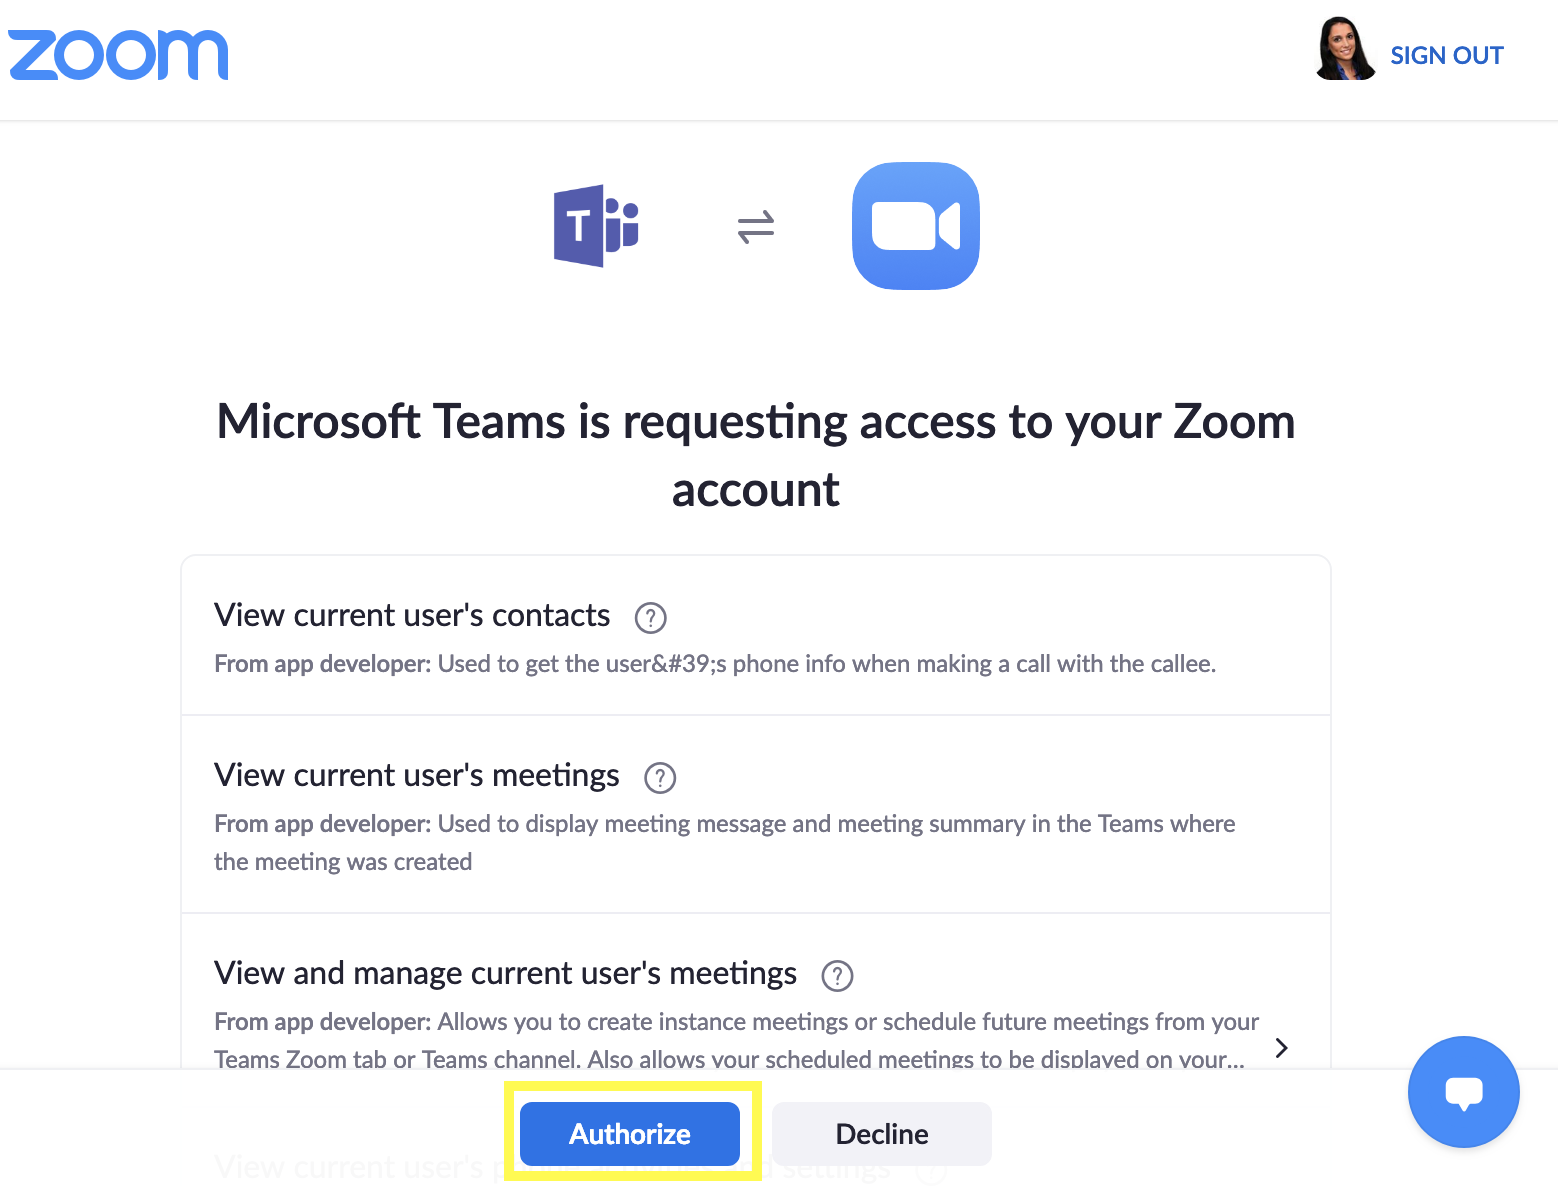This screenshot has width=1558, height=1186.
Task: Click the contacts permission developer description
Action: [x=715, y=664]
